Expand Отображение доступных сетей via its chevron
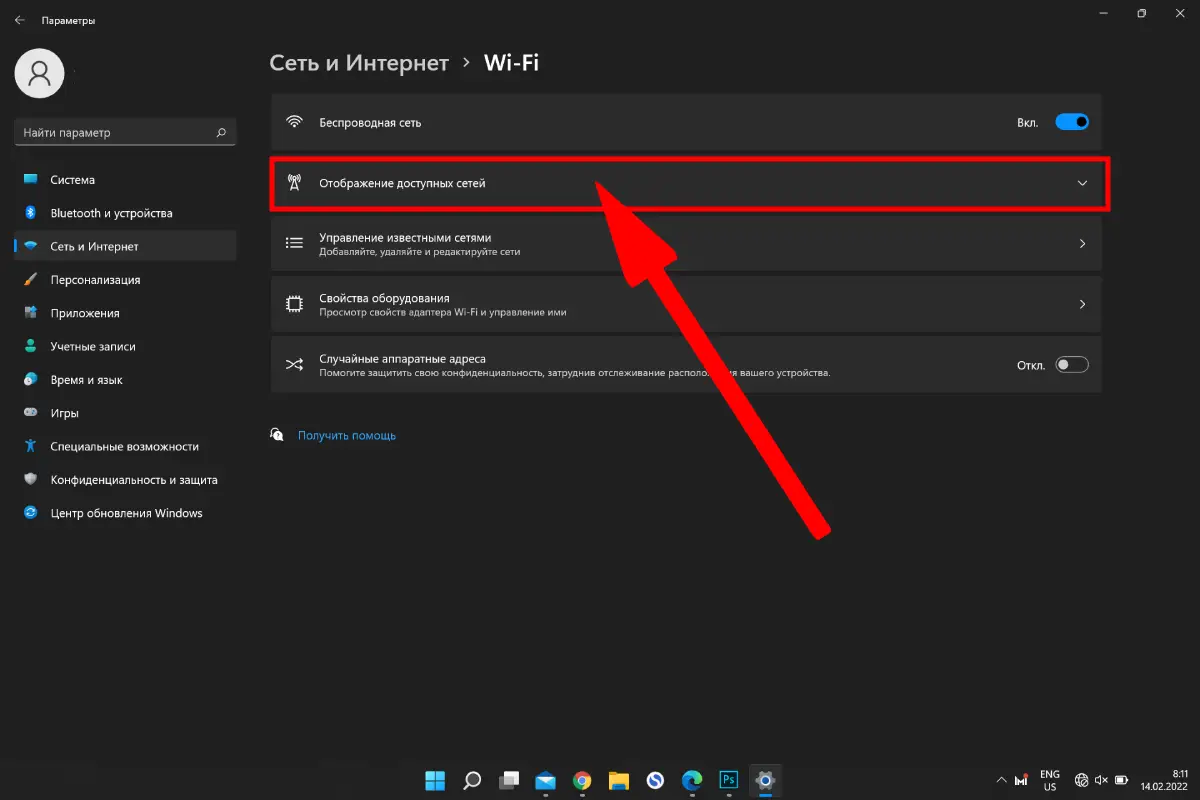The width and height of the screenshot is (1200, 800). pos(1082,183)
